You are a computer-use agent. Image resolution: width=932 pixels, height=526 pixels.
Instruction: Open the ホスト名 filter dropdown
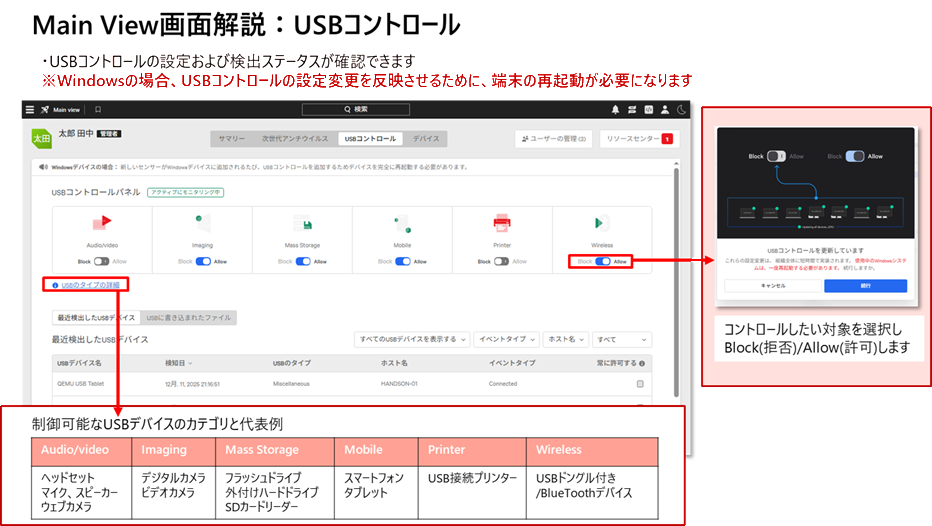566,340
